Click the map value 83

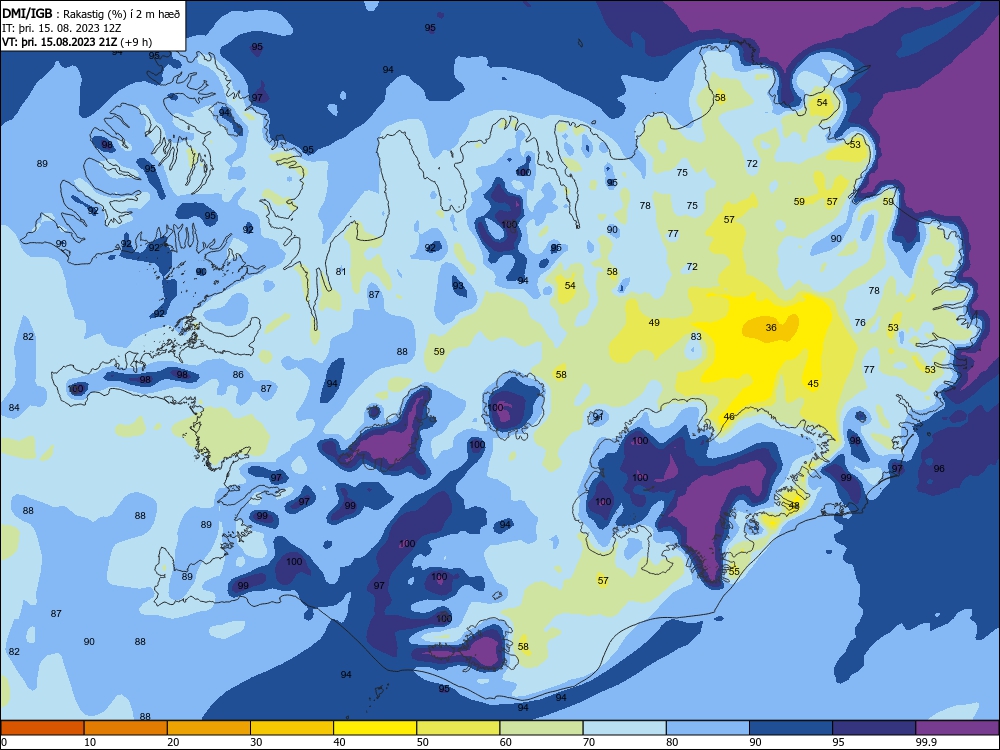[x=696, y=337]
